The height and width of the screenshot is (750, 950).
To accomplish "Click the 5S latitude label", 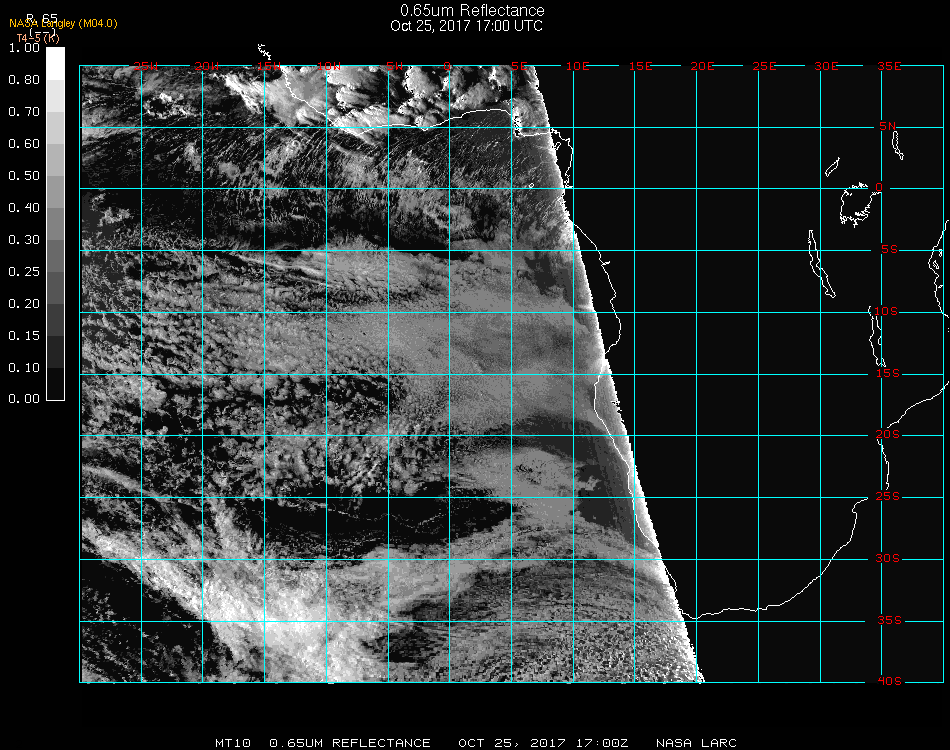I will (x=889, y=250).
